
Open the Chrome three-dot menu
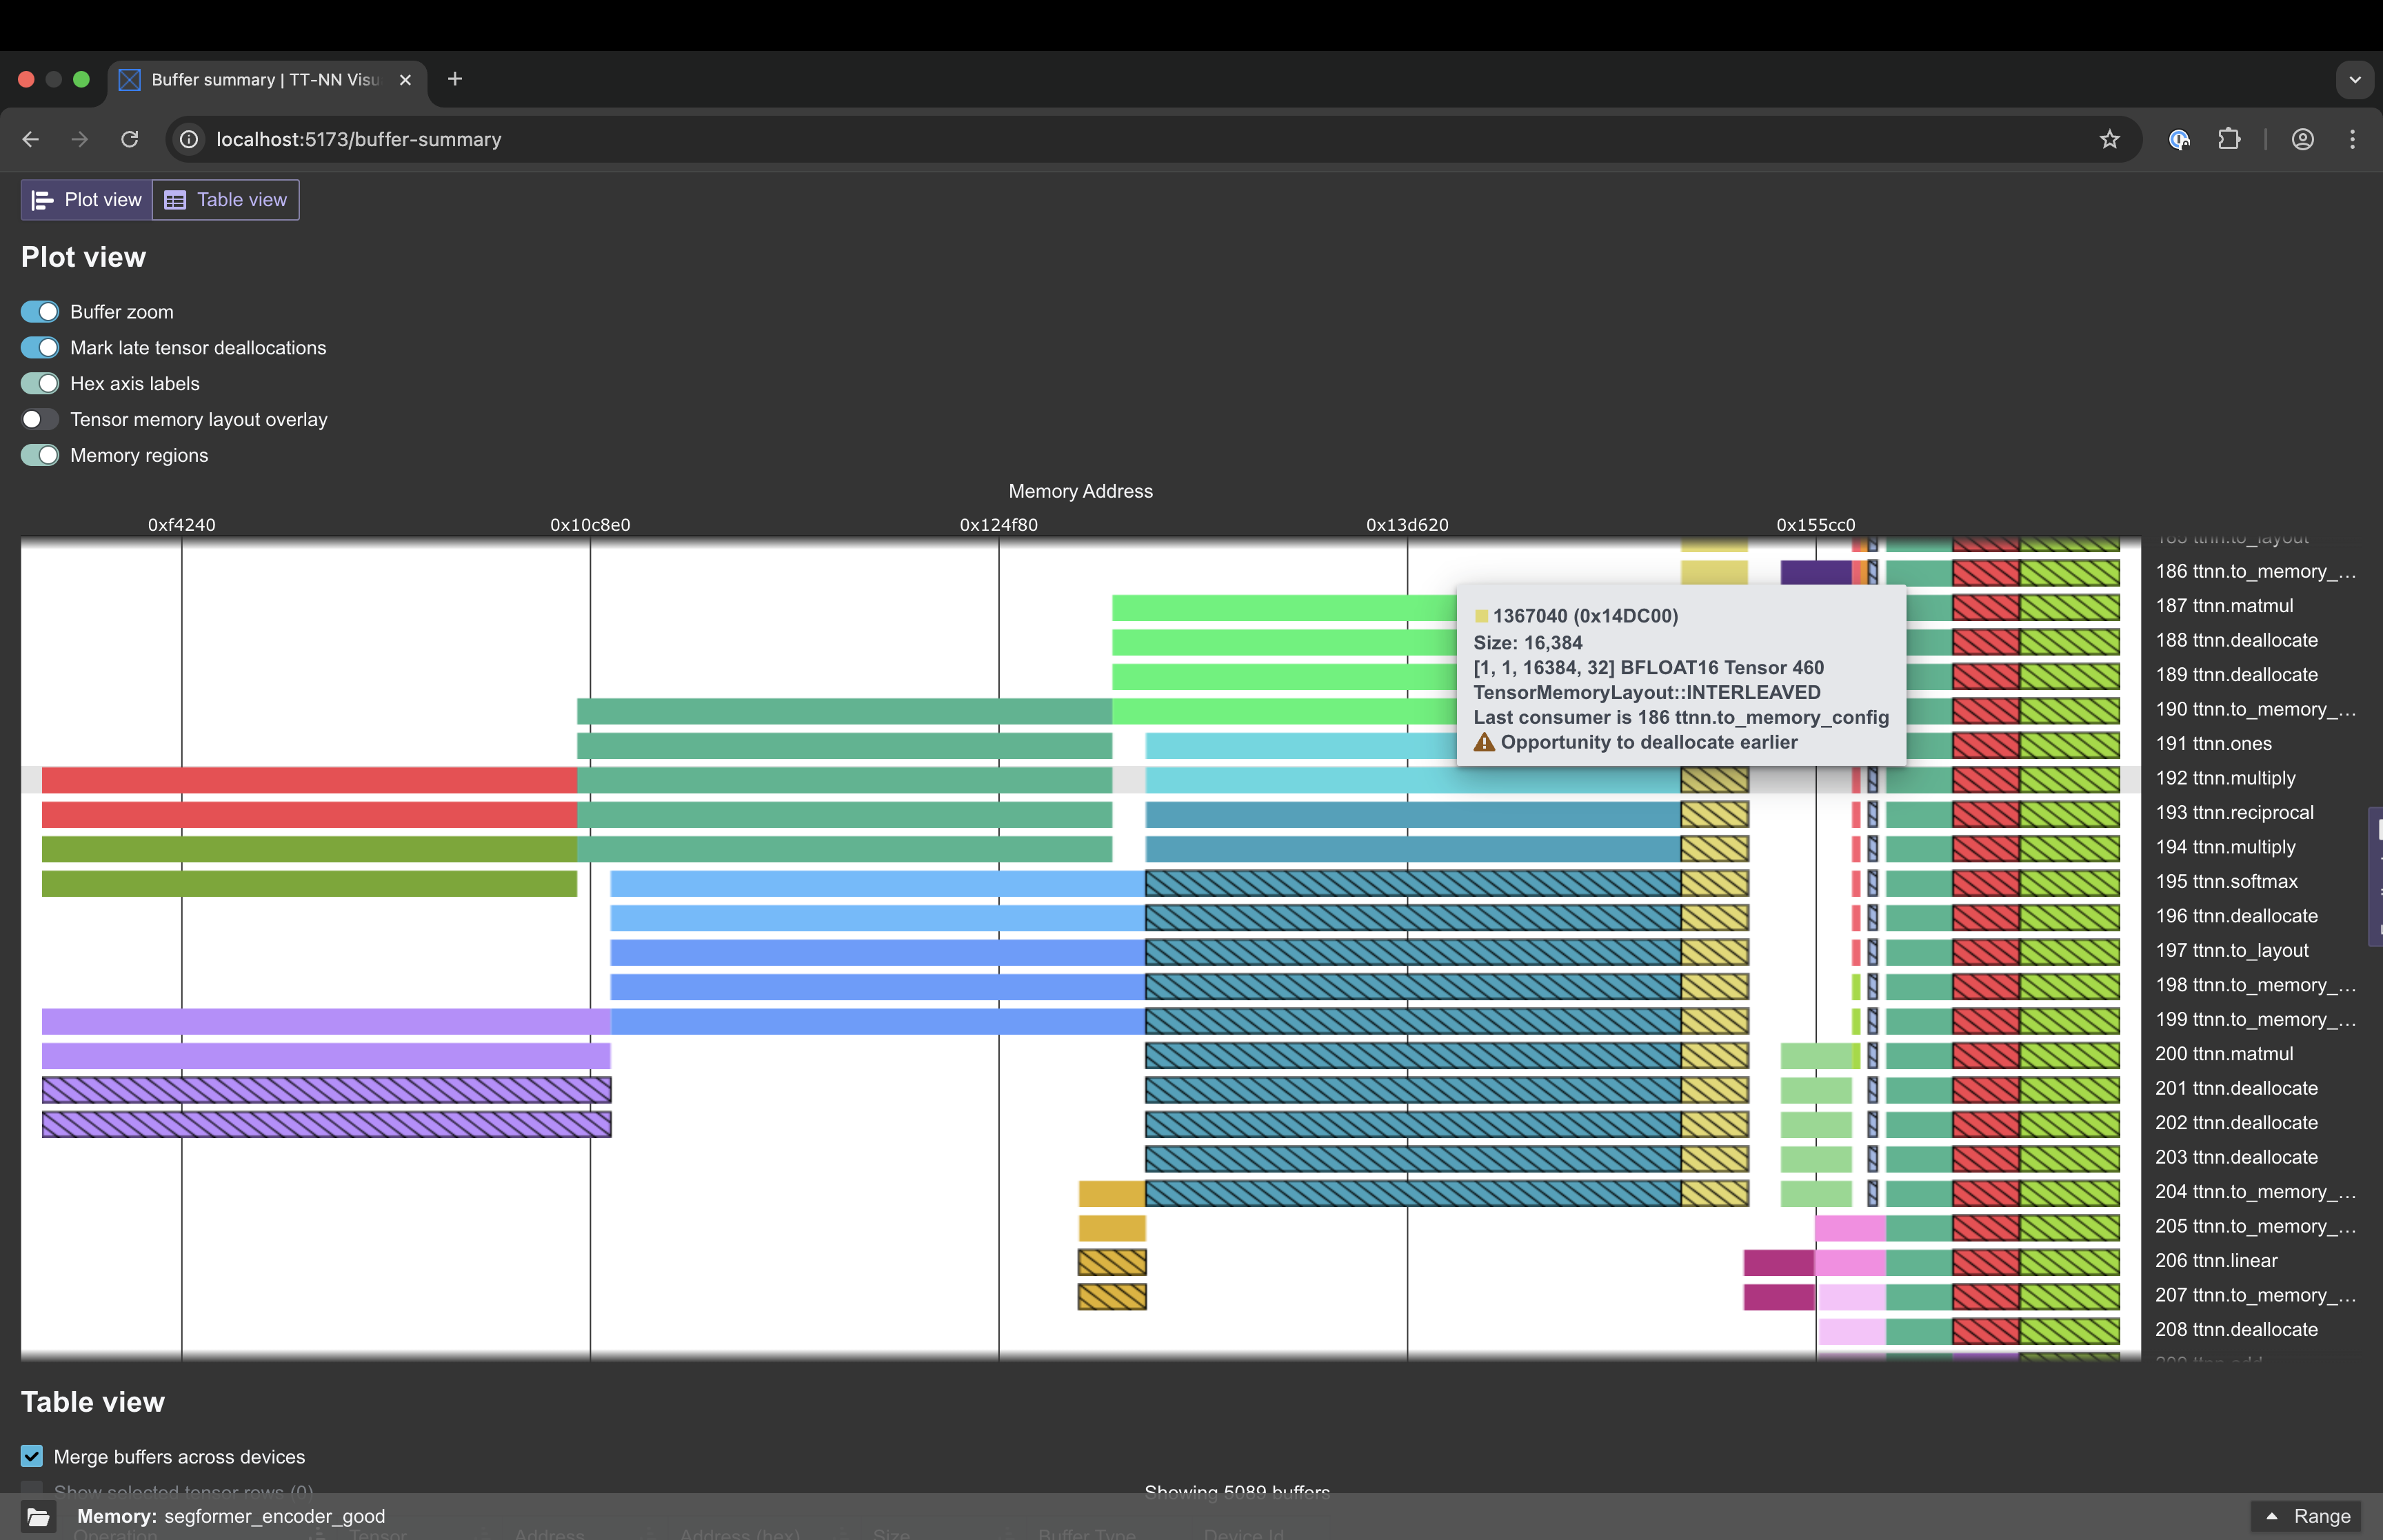[2352, 139]
